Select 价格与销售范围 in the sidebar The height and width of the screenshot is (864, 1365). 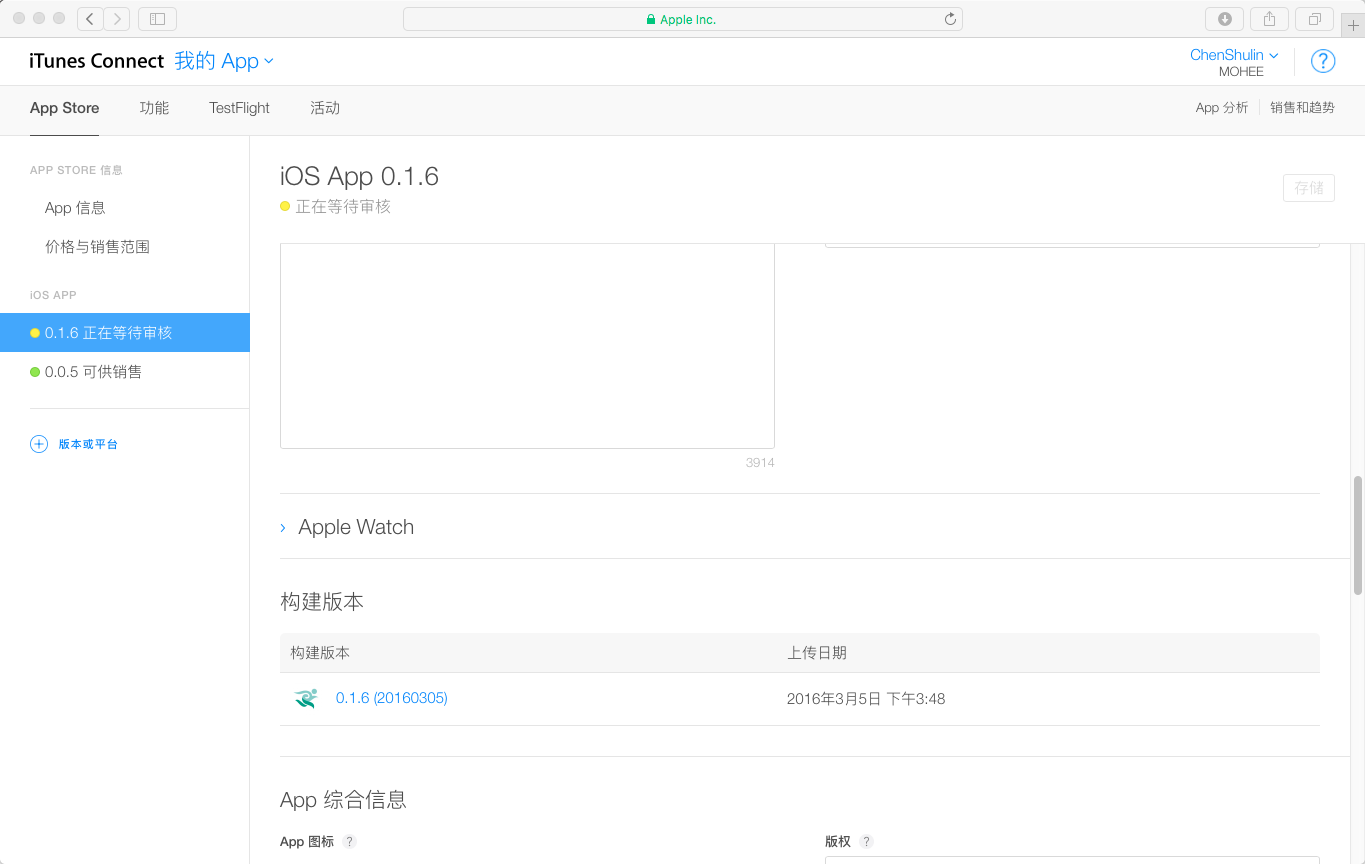click(97, 247)
